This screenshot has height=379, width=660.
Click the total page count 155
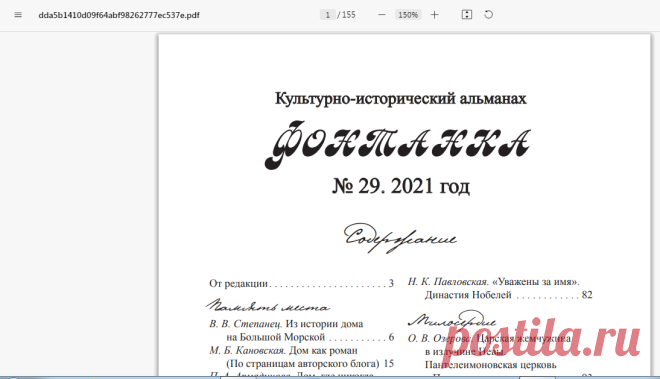[349, 15]
